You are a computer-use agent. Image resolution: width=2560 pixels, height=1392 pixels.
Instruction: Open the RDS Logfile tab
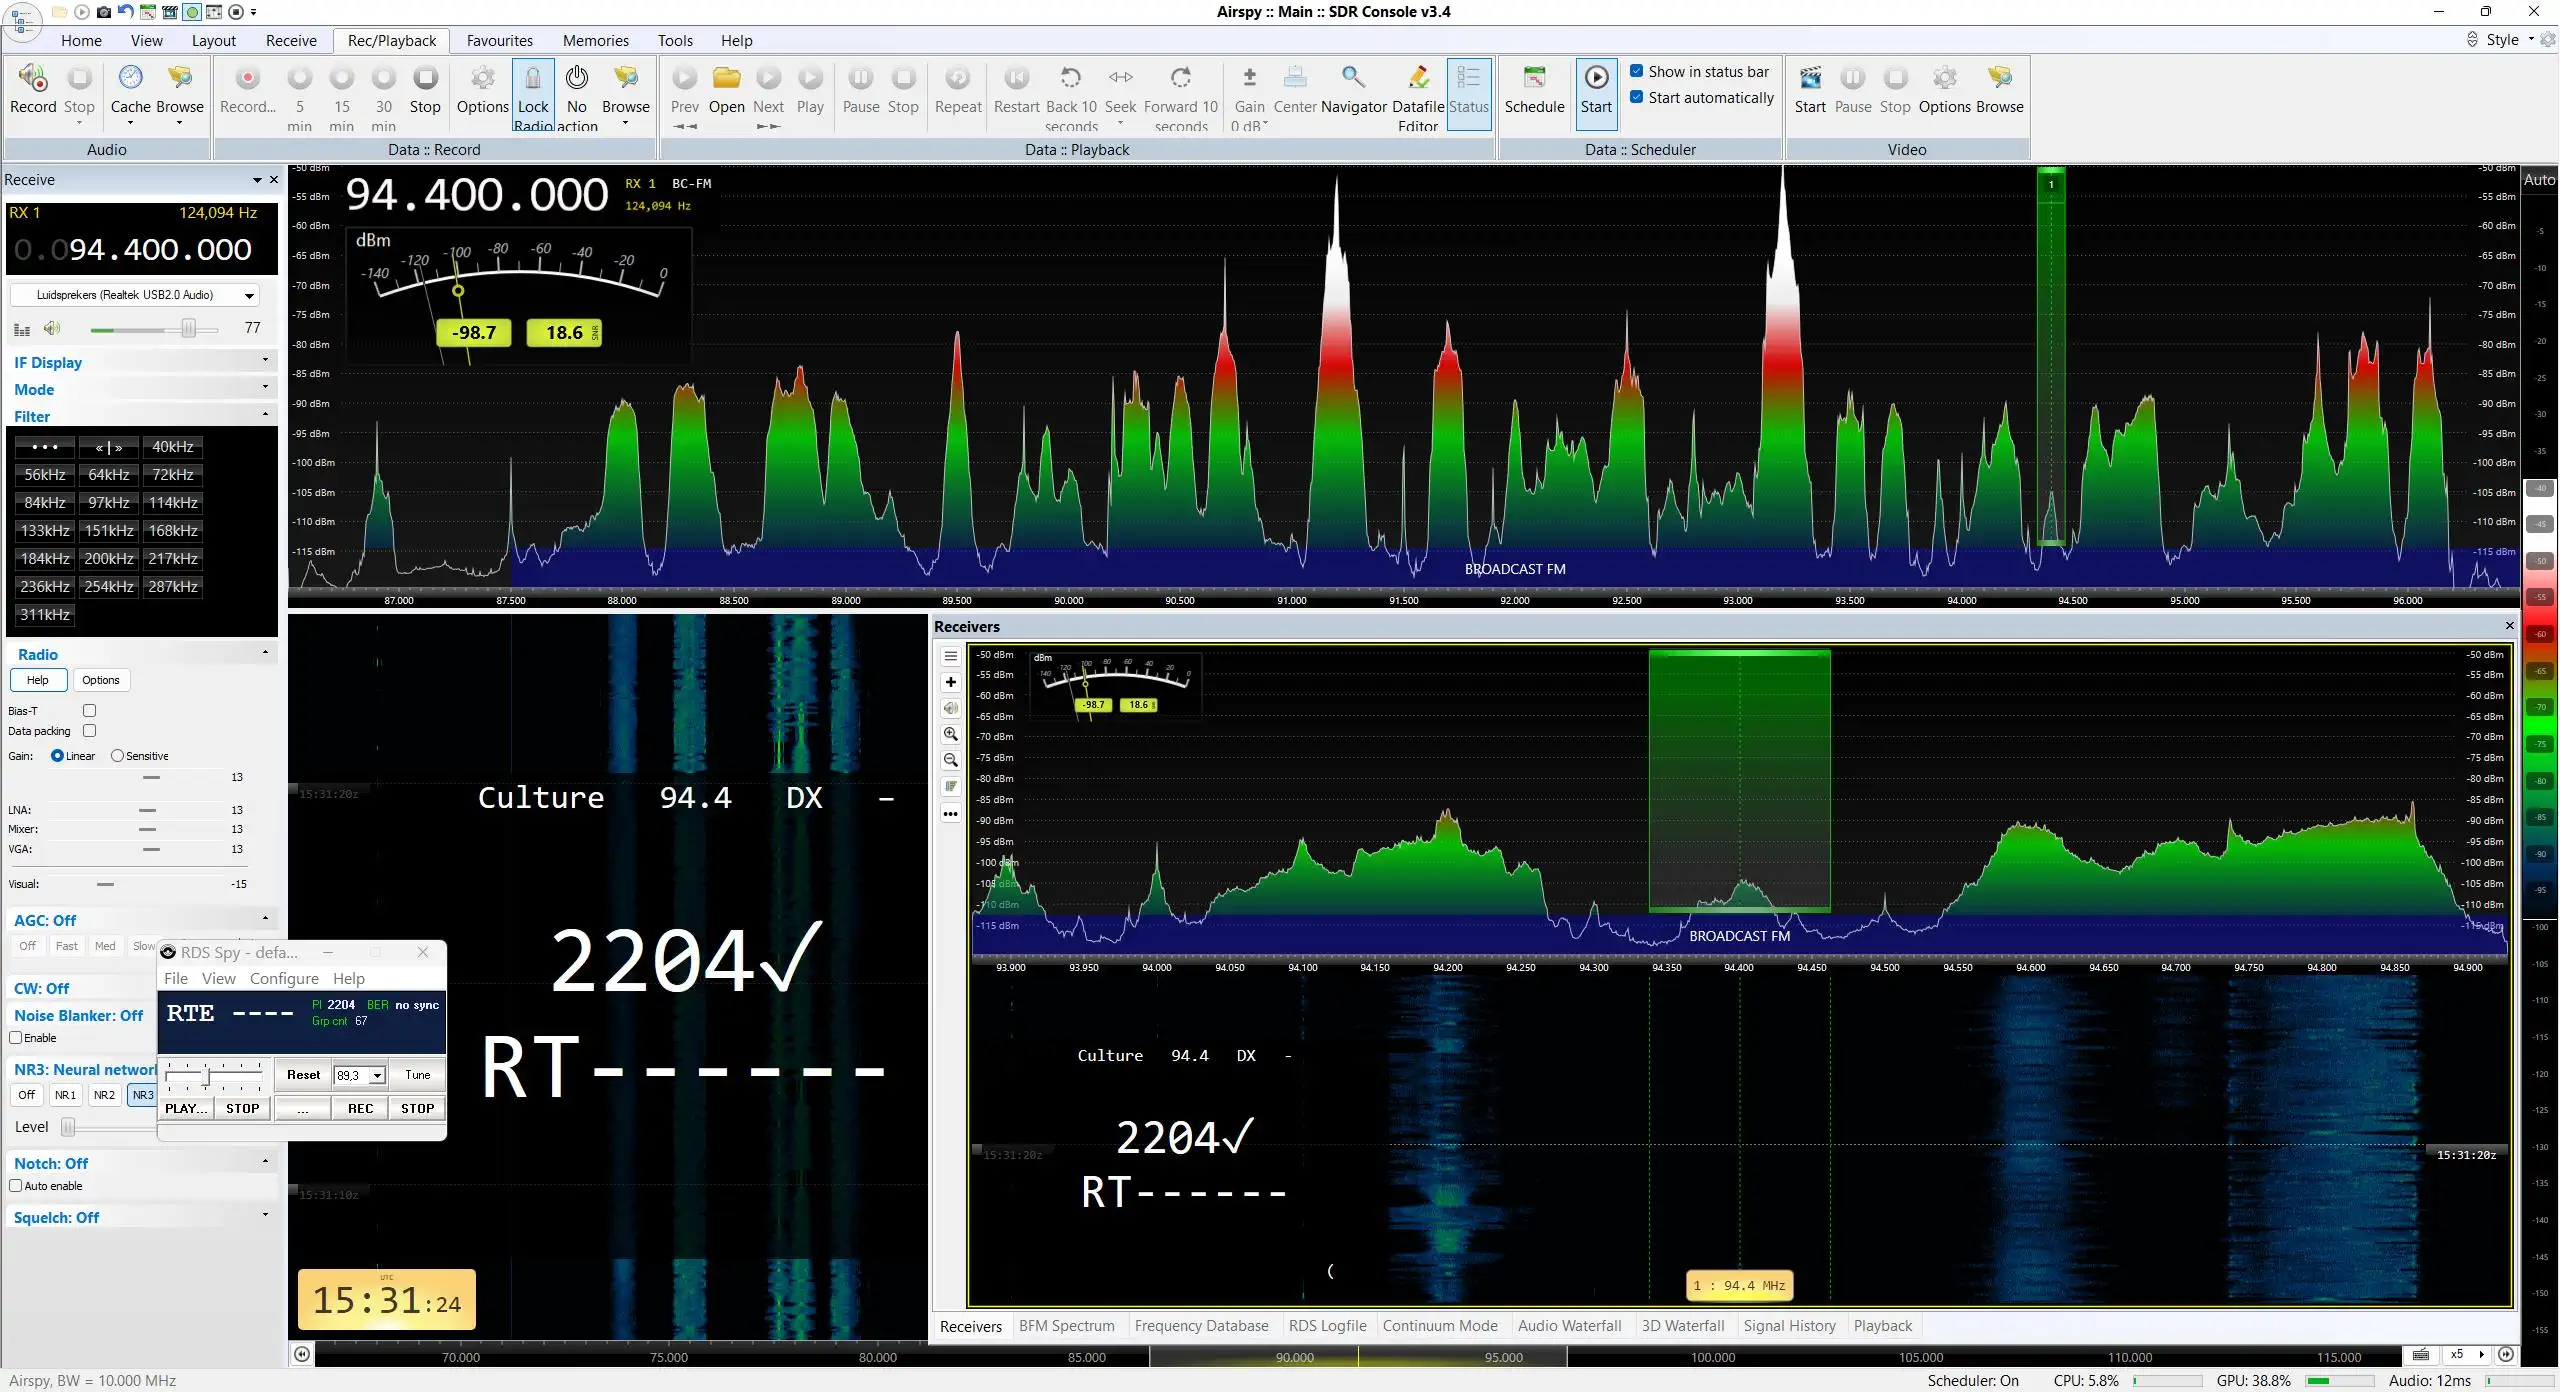1327,1326
